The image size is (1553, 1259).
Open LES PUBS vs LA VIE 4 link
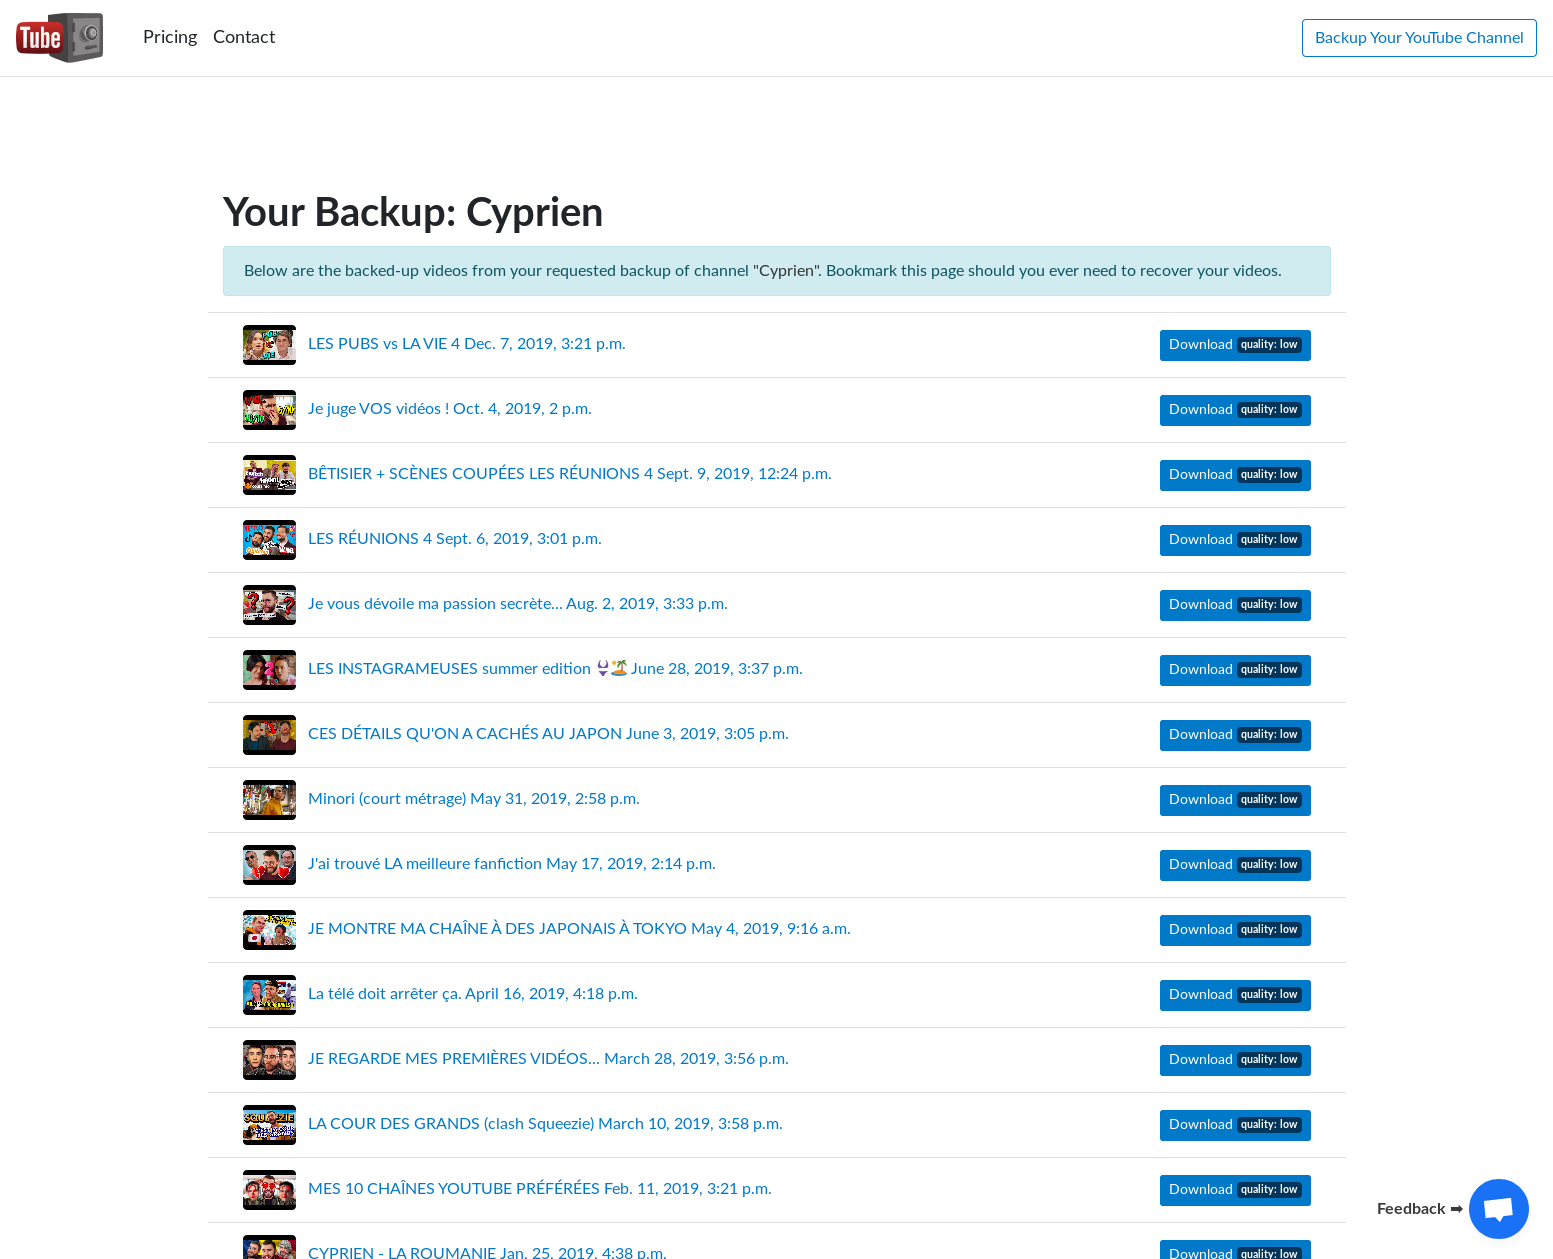467,344
